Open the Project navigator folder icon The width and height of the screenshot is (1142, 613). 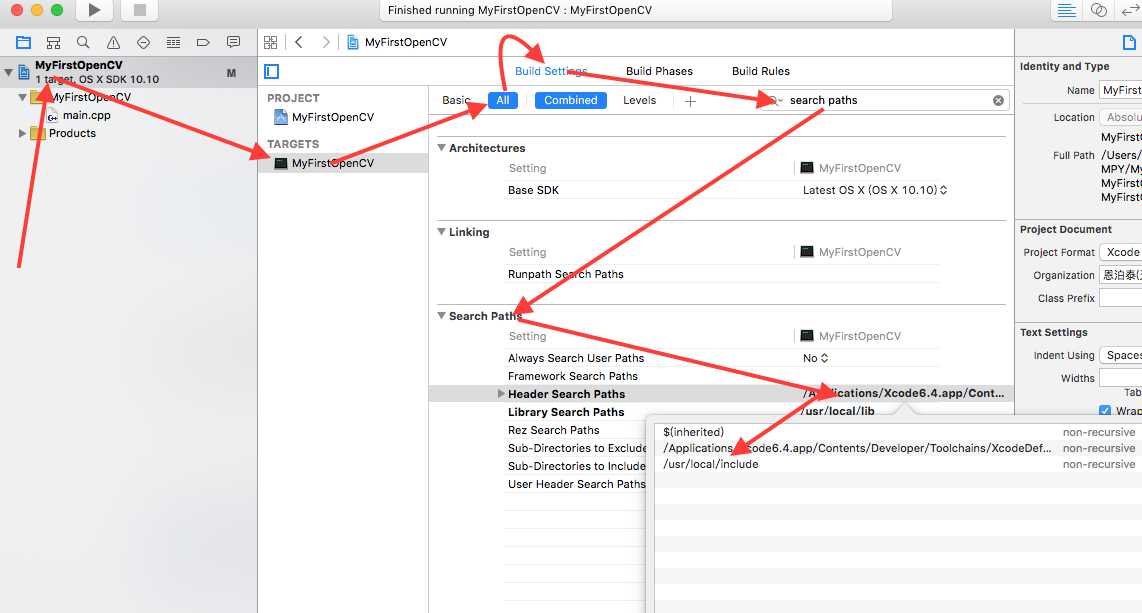[x=23, y=42]
